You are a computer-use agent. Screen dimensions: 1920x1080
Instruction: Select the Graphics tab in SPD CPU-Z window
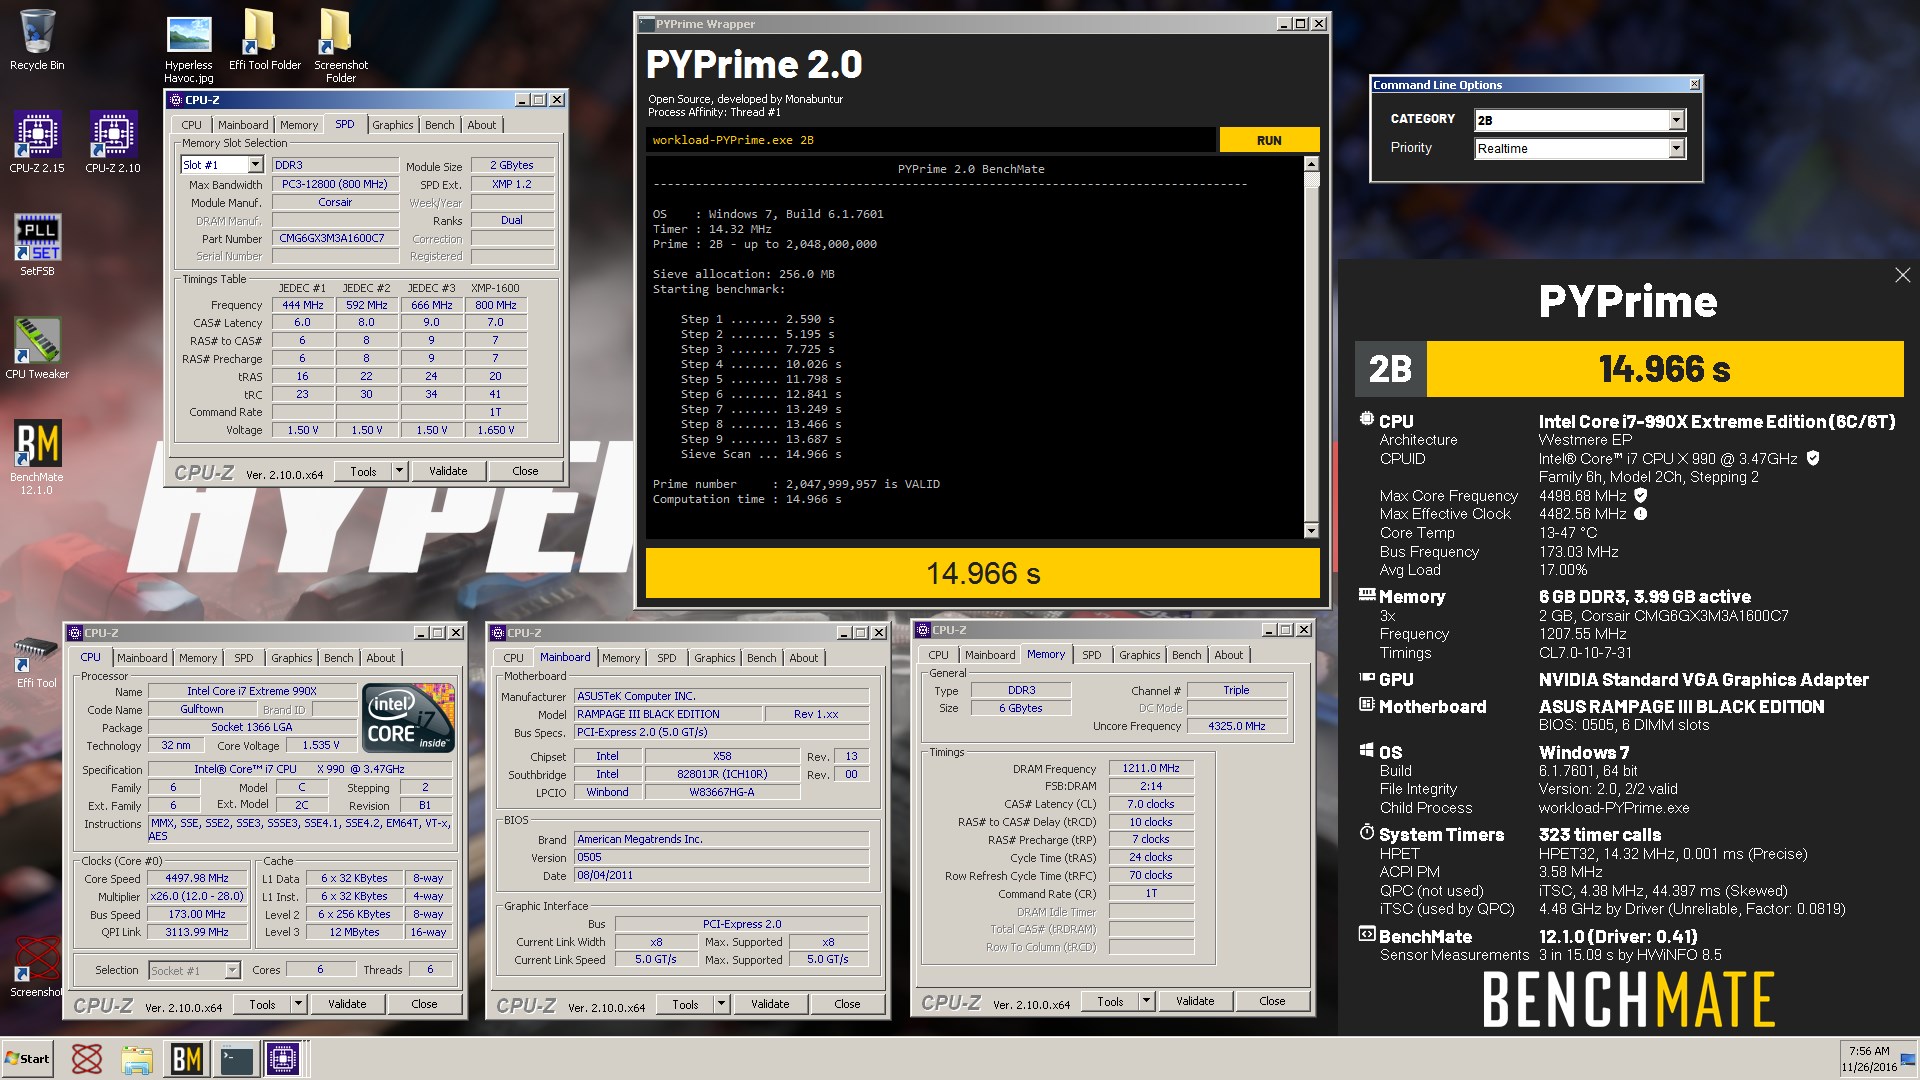[x=392, y=125]
